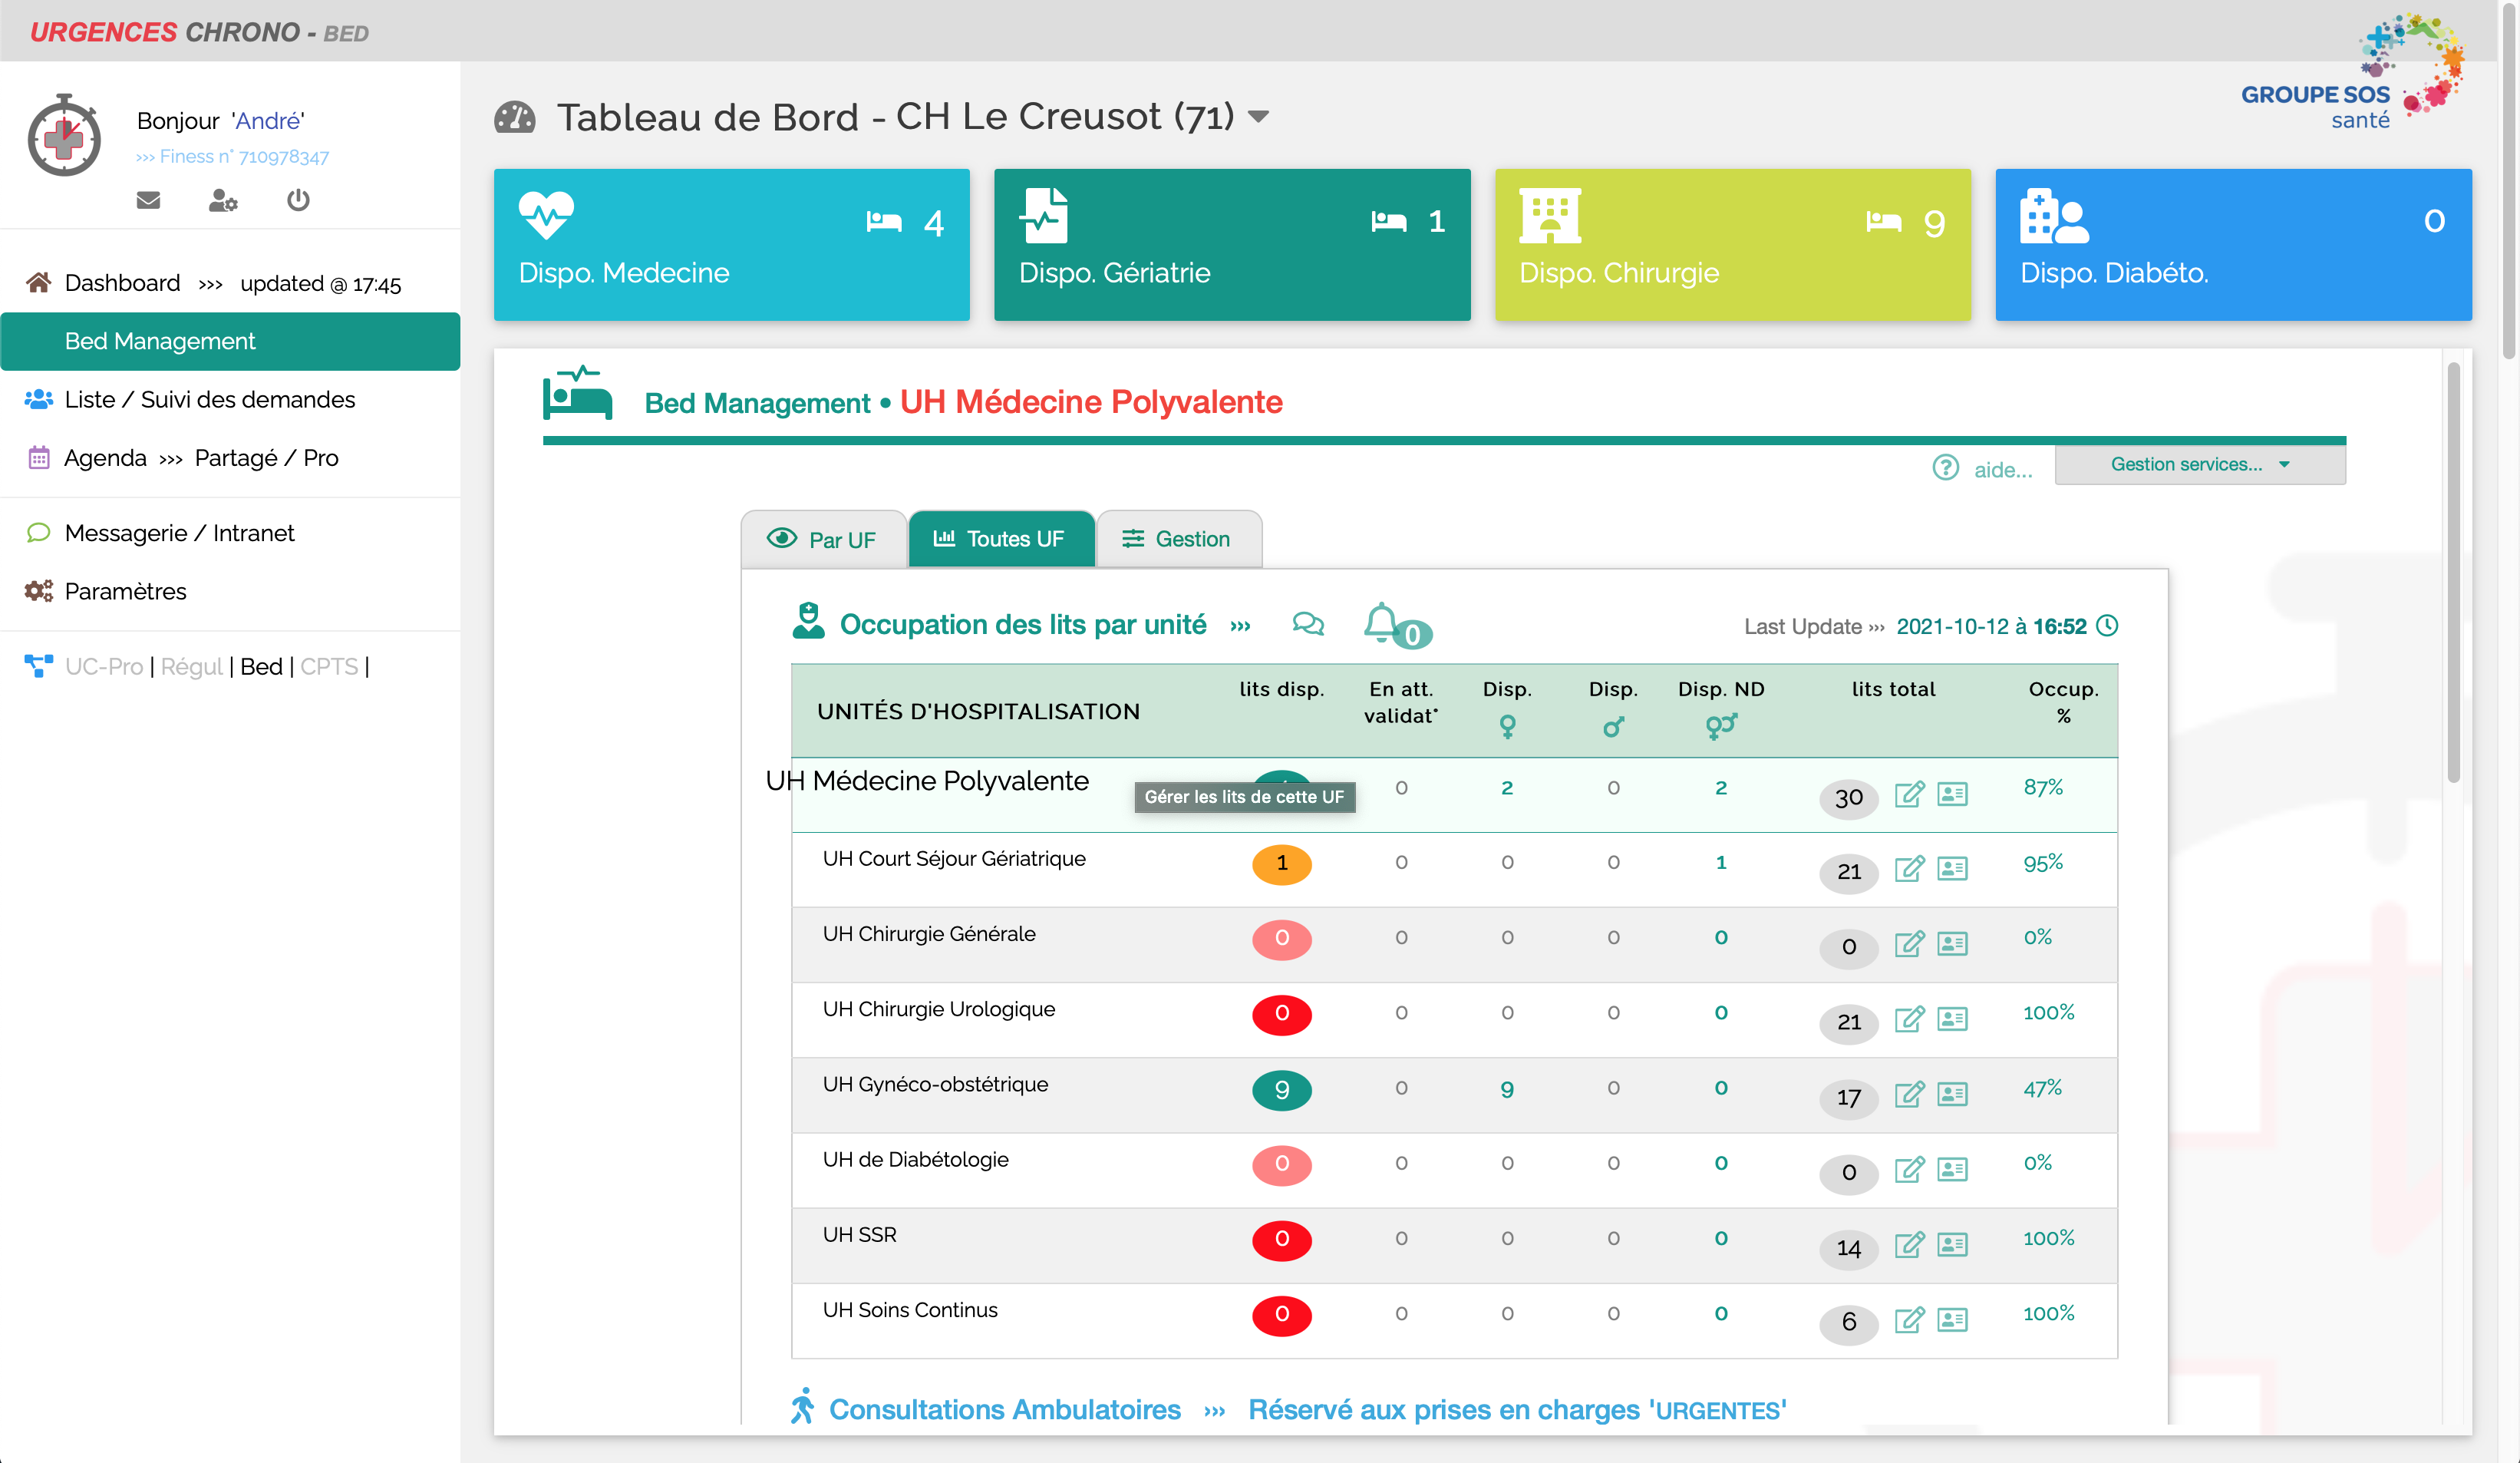This screenshot has height=1463, width=2520.
Task: Click the network icon beside UC-Pro
Action: click(x=38, y=666)
